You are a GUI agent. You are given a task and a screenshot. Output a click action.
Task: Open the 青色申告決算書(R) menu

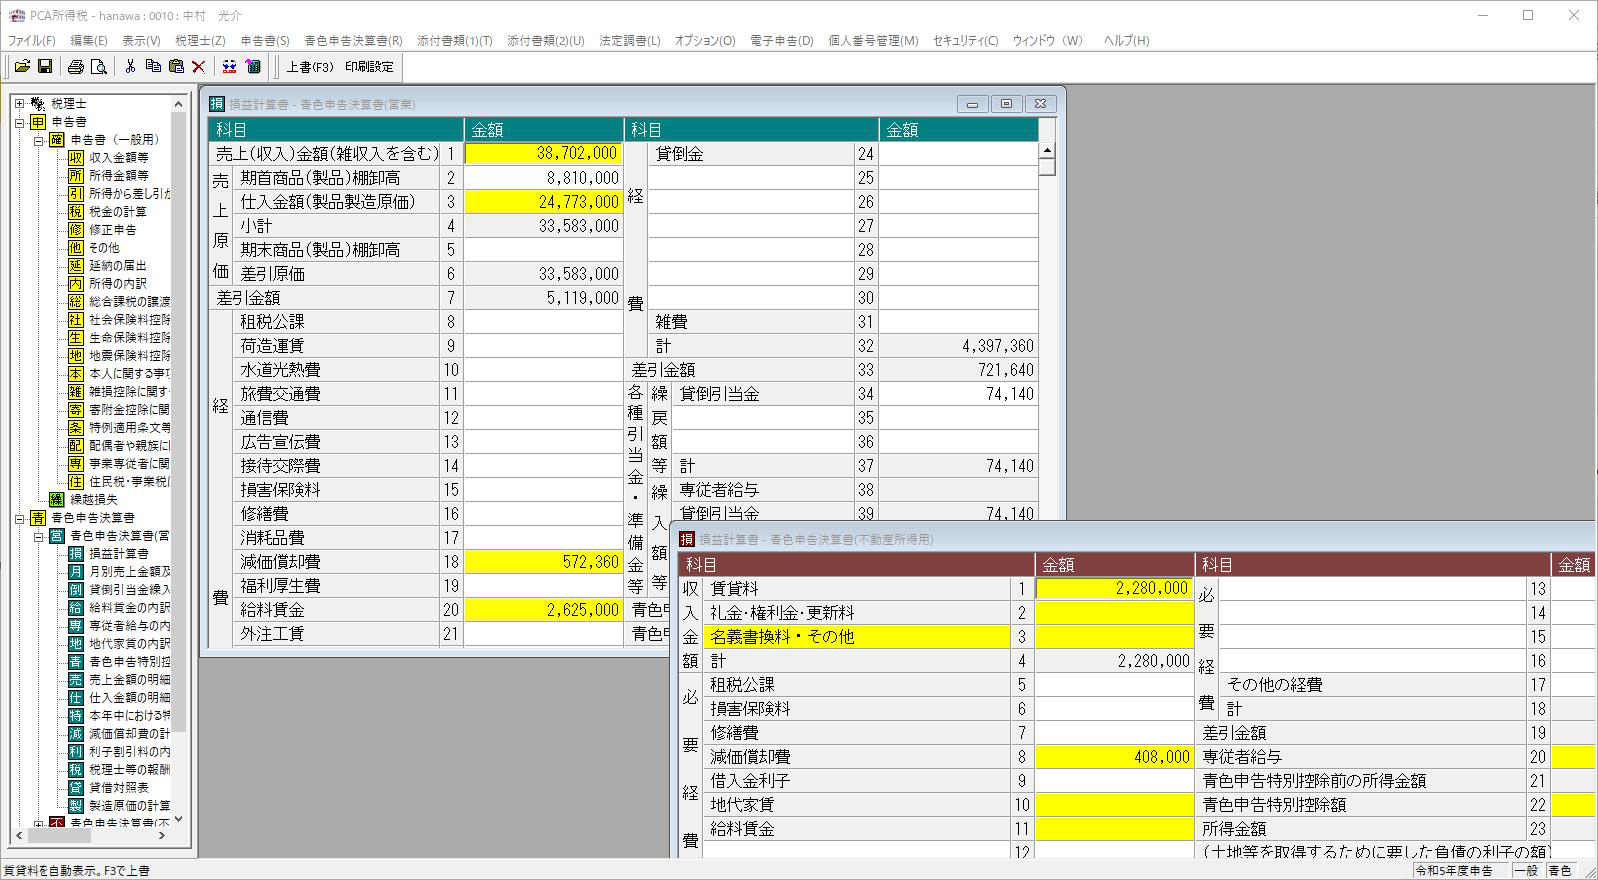coord(353,40)
